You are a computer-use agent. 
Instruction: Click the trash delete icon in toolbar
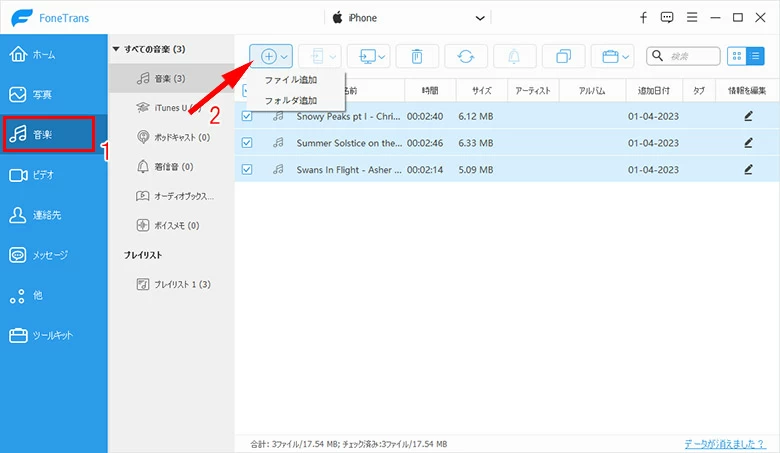[x=416, y=57]
